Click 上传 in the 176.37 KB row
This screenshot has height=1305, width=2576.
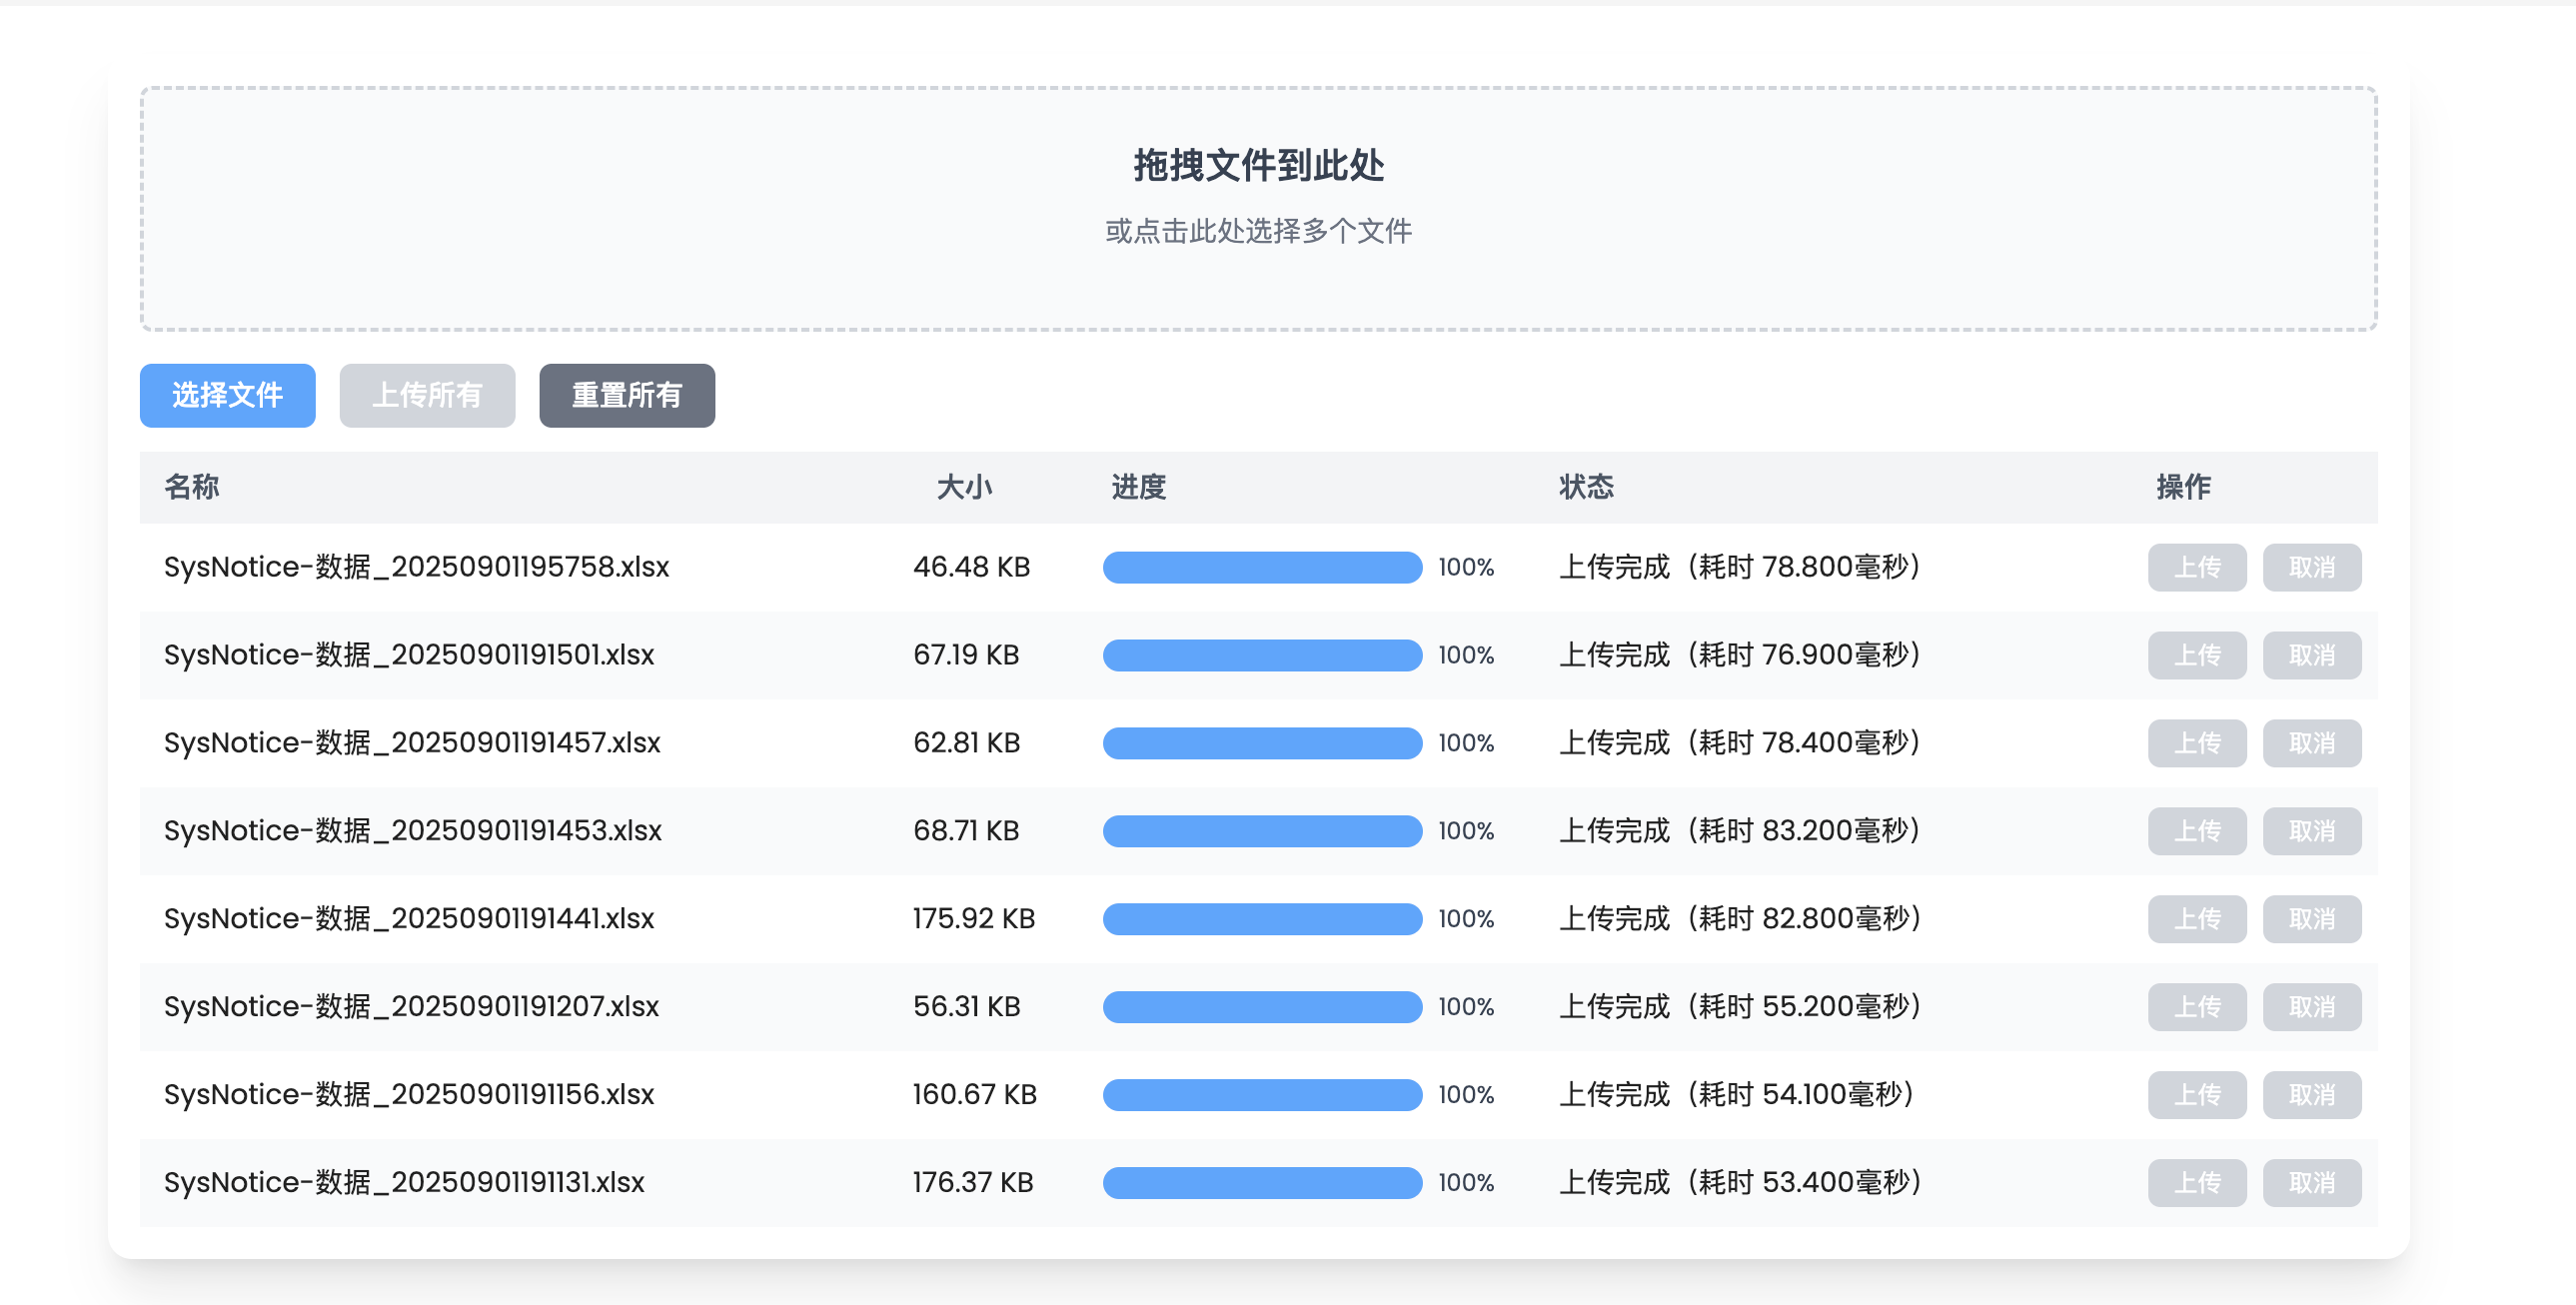point(2196,1183)
